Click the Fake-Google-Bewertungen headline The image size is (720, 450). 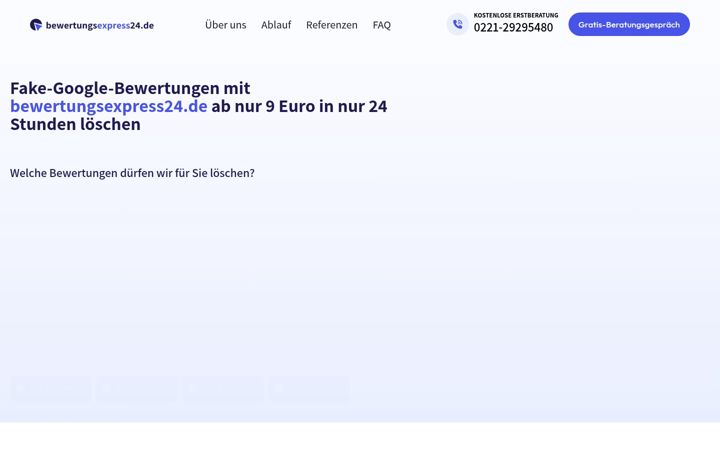point(198,106)
